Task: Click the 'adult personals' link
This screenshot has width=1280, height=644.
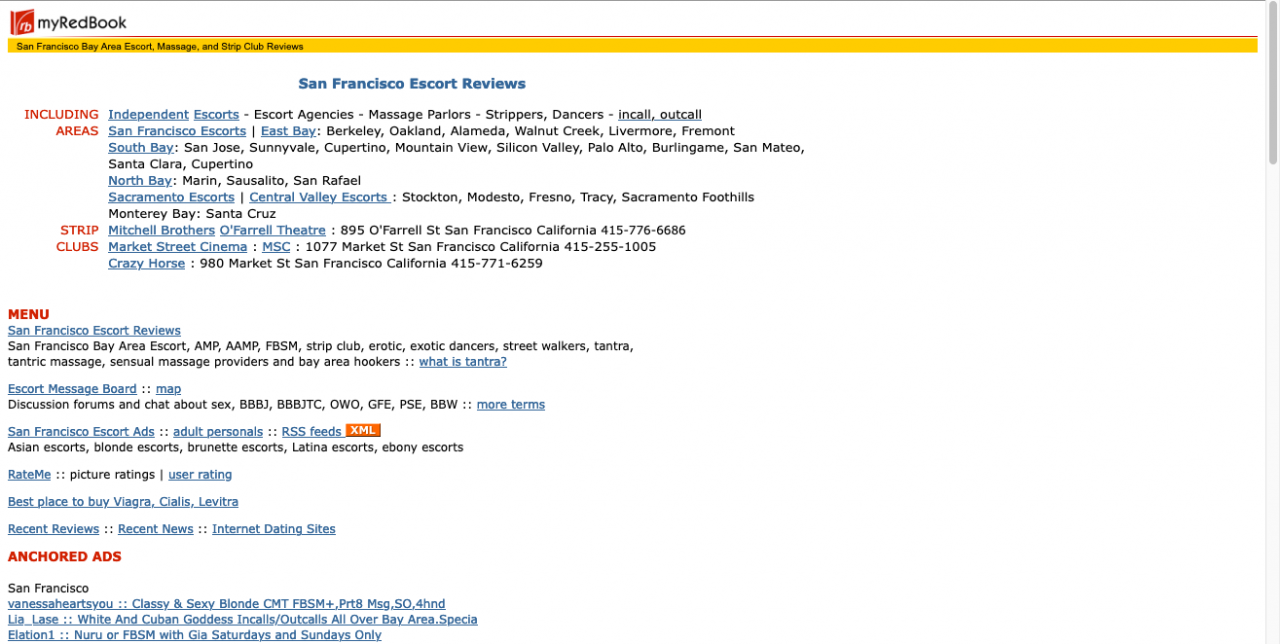Action: tap(218, 432)
